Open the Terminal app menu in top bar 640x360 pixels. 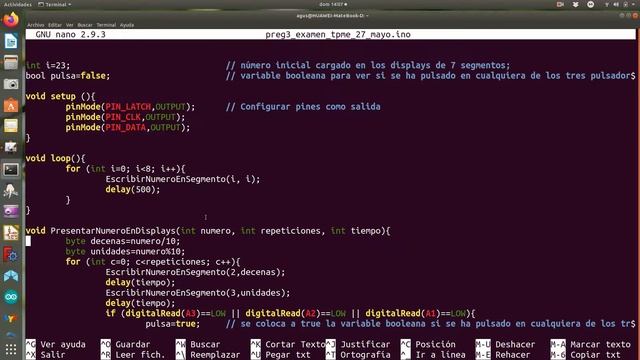click(54, 4)
